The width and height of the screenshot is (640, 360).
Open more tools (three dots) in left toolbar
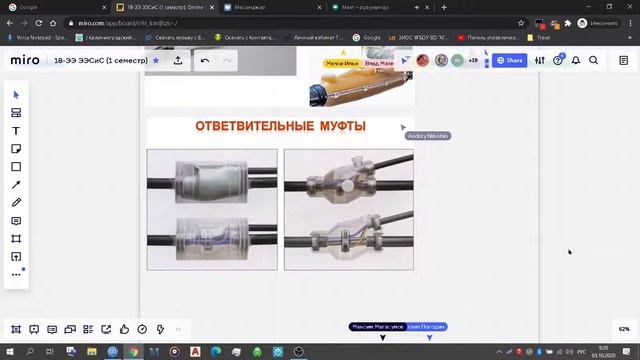(x=16, y=275)
